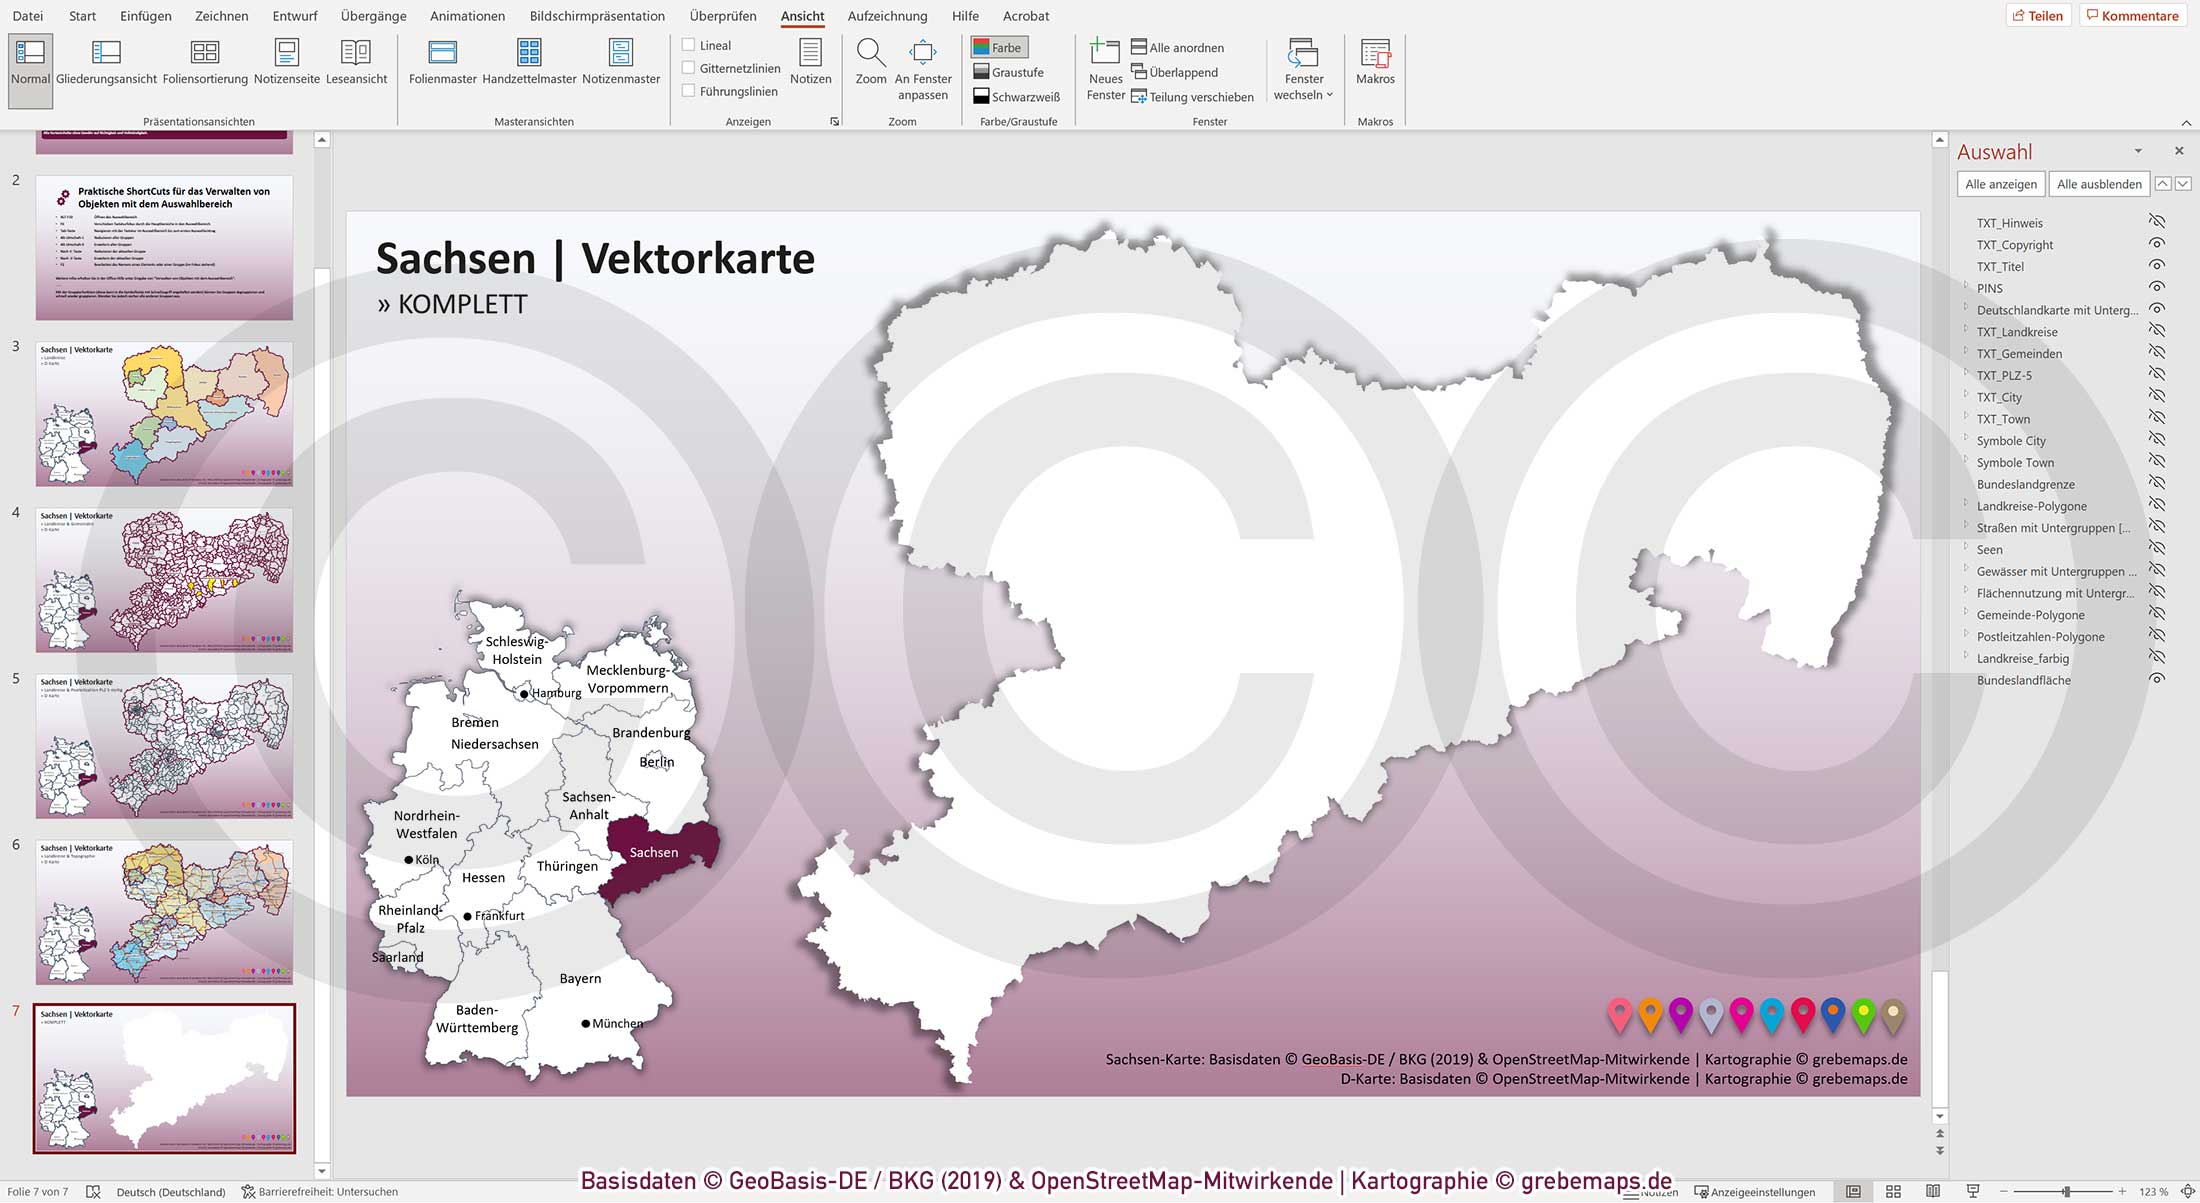Click the red Teilen button
Viewport: 2200px width, 1203px height.
pos(2040,15)
